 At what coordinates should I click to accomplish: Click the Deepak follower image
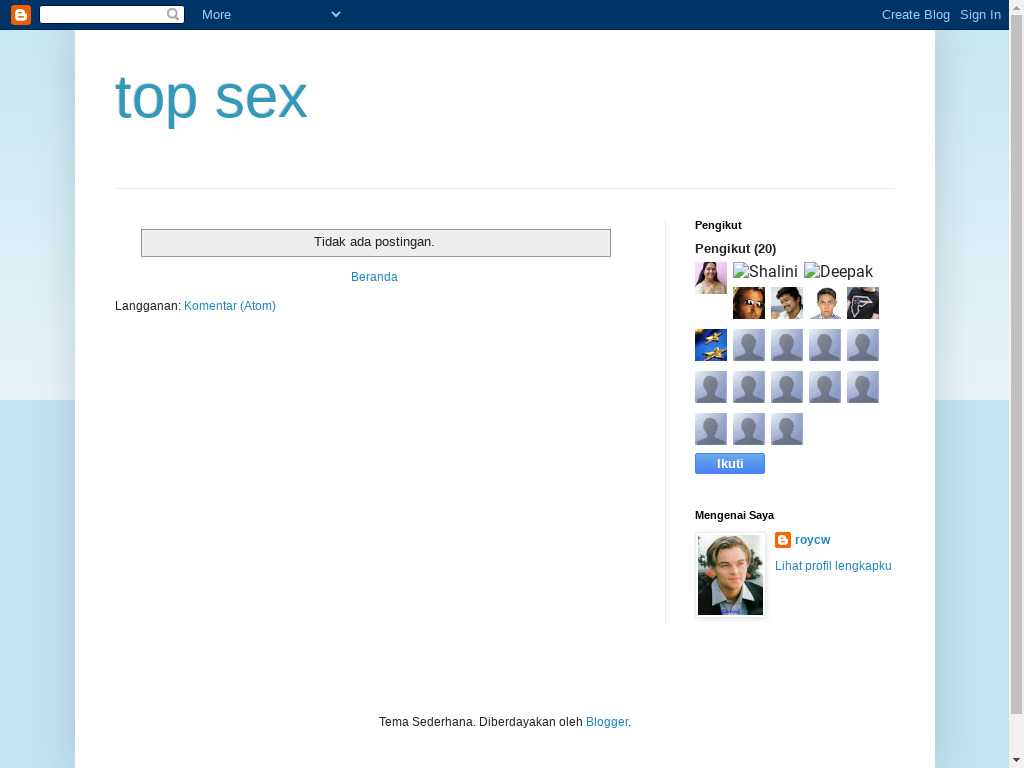838,271
